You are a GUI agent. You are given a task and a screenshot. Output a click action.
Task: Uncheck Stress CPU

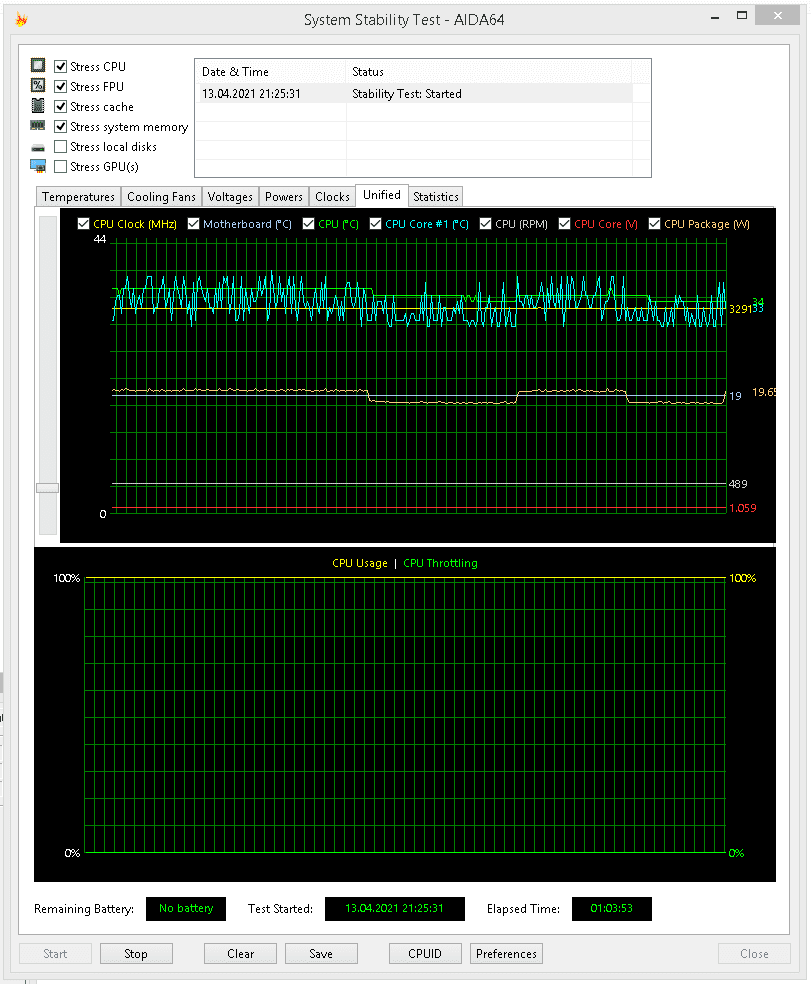click(61, 67)
